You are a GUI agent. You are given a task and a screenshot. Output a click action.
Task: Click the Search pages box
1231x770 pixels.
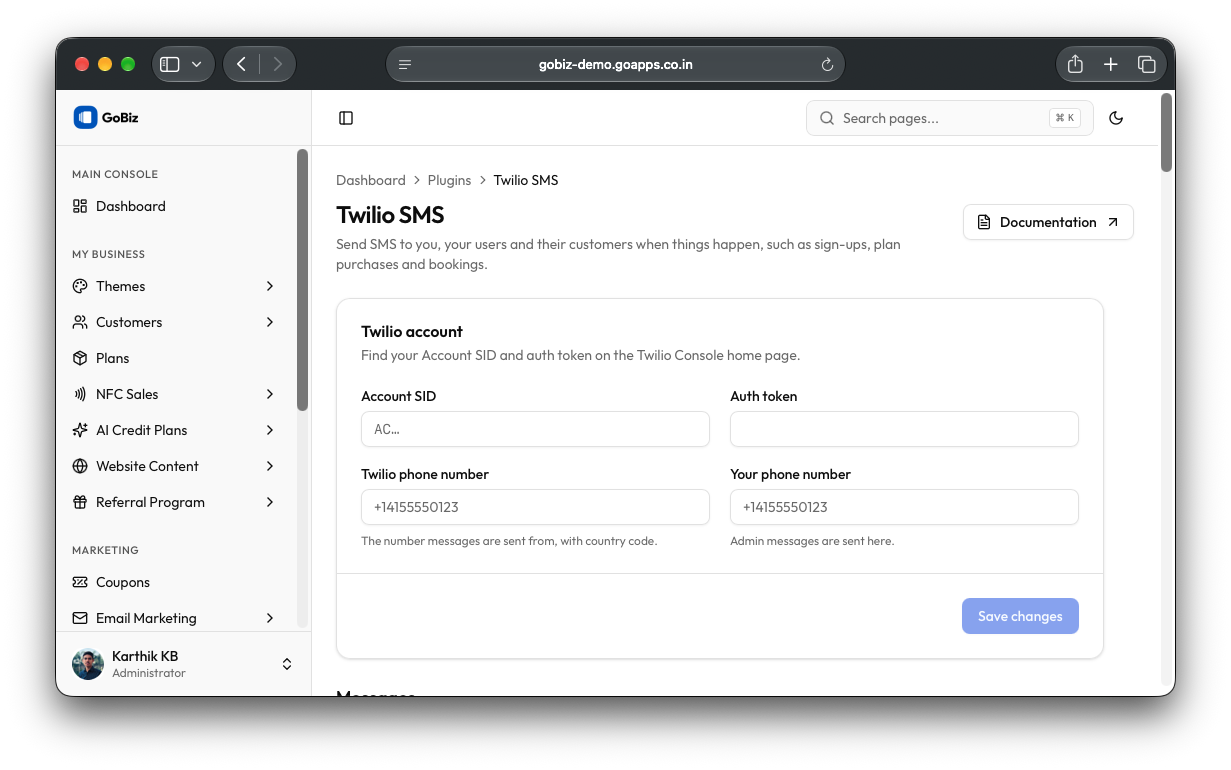coord(949,118)
